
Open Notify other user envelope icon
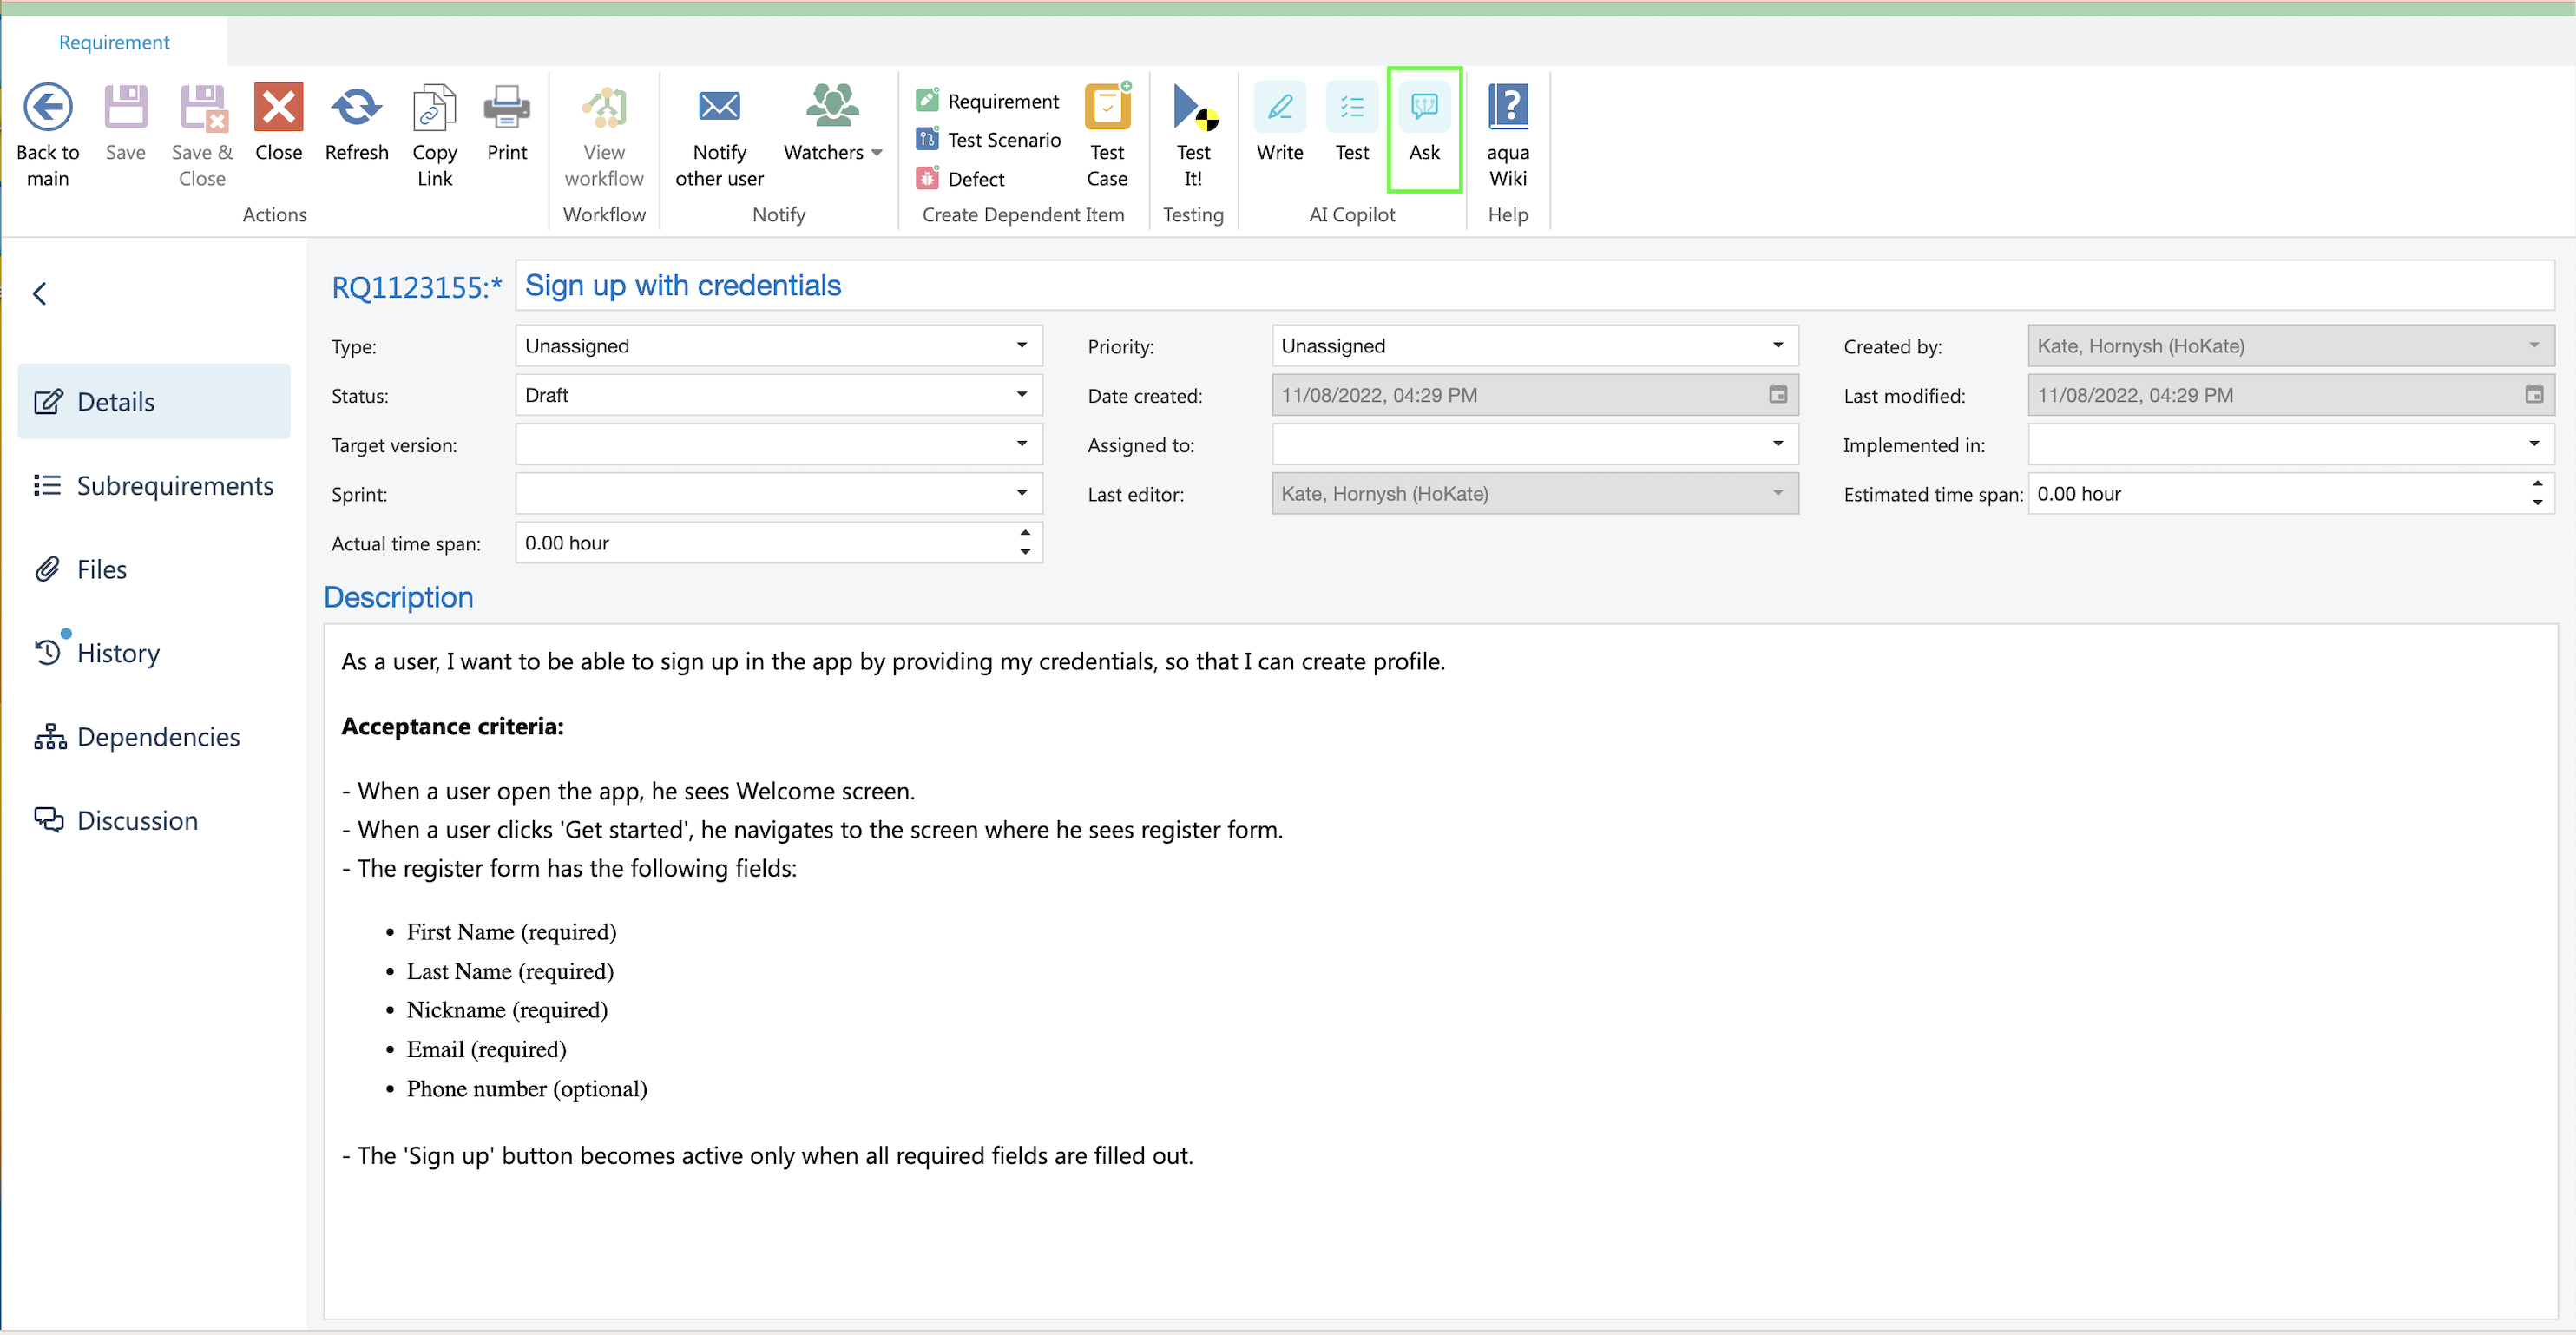coord(719,107)
